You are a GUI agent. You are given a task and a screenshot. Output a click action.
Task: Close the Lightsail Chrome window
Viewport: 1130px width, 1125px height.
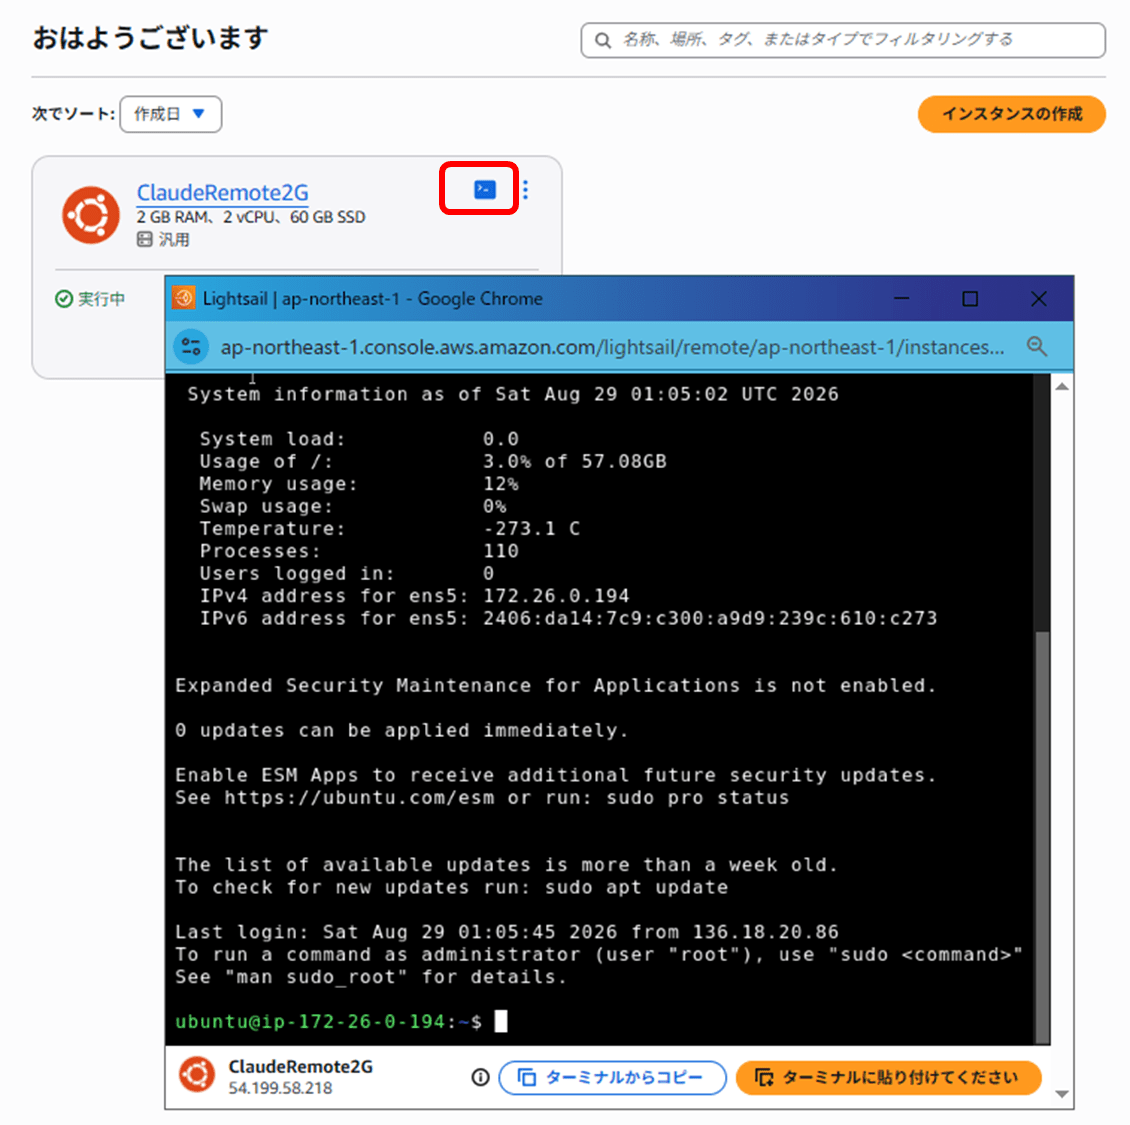1038,298
